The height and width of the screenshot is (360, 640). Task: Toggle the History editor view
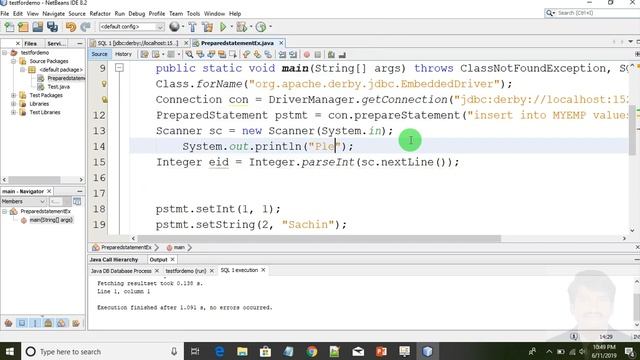[123, 54]
